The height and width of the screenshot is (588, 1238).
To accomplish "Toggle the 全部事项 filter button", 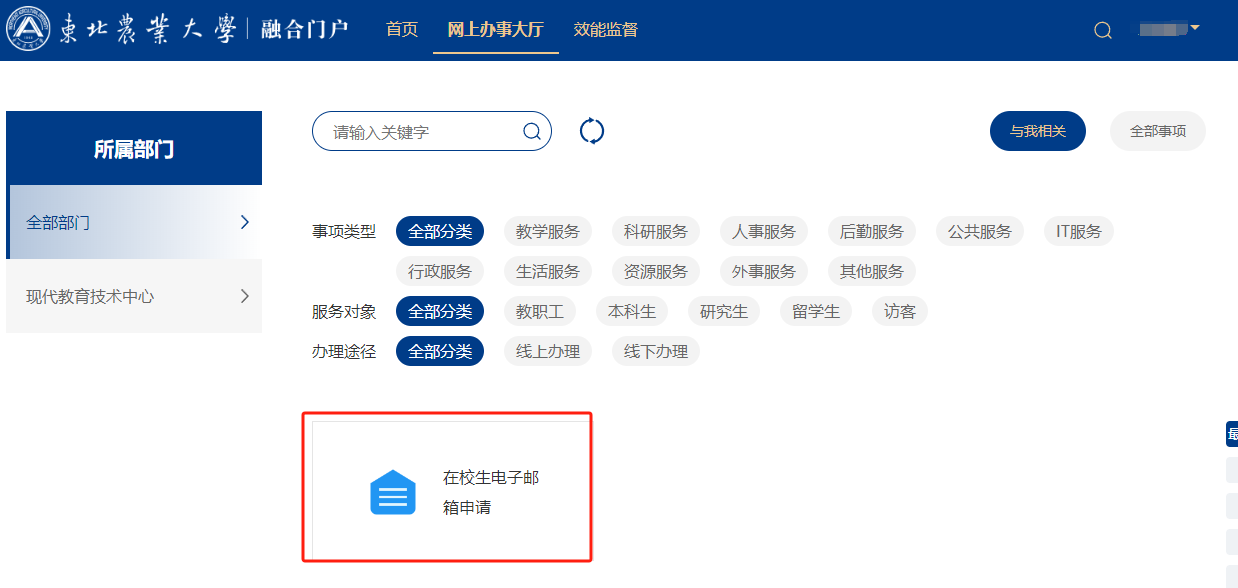I will pyautogui.click(x=1157, y=131).
